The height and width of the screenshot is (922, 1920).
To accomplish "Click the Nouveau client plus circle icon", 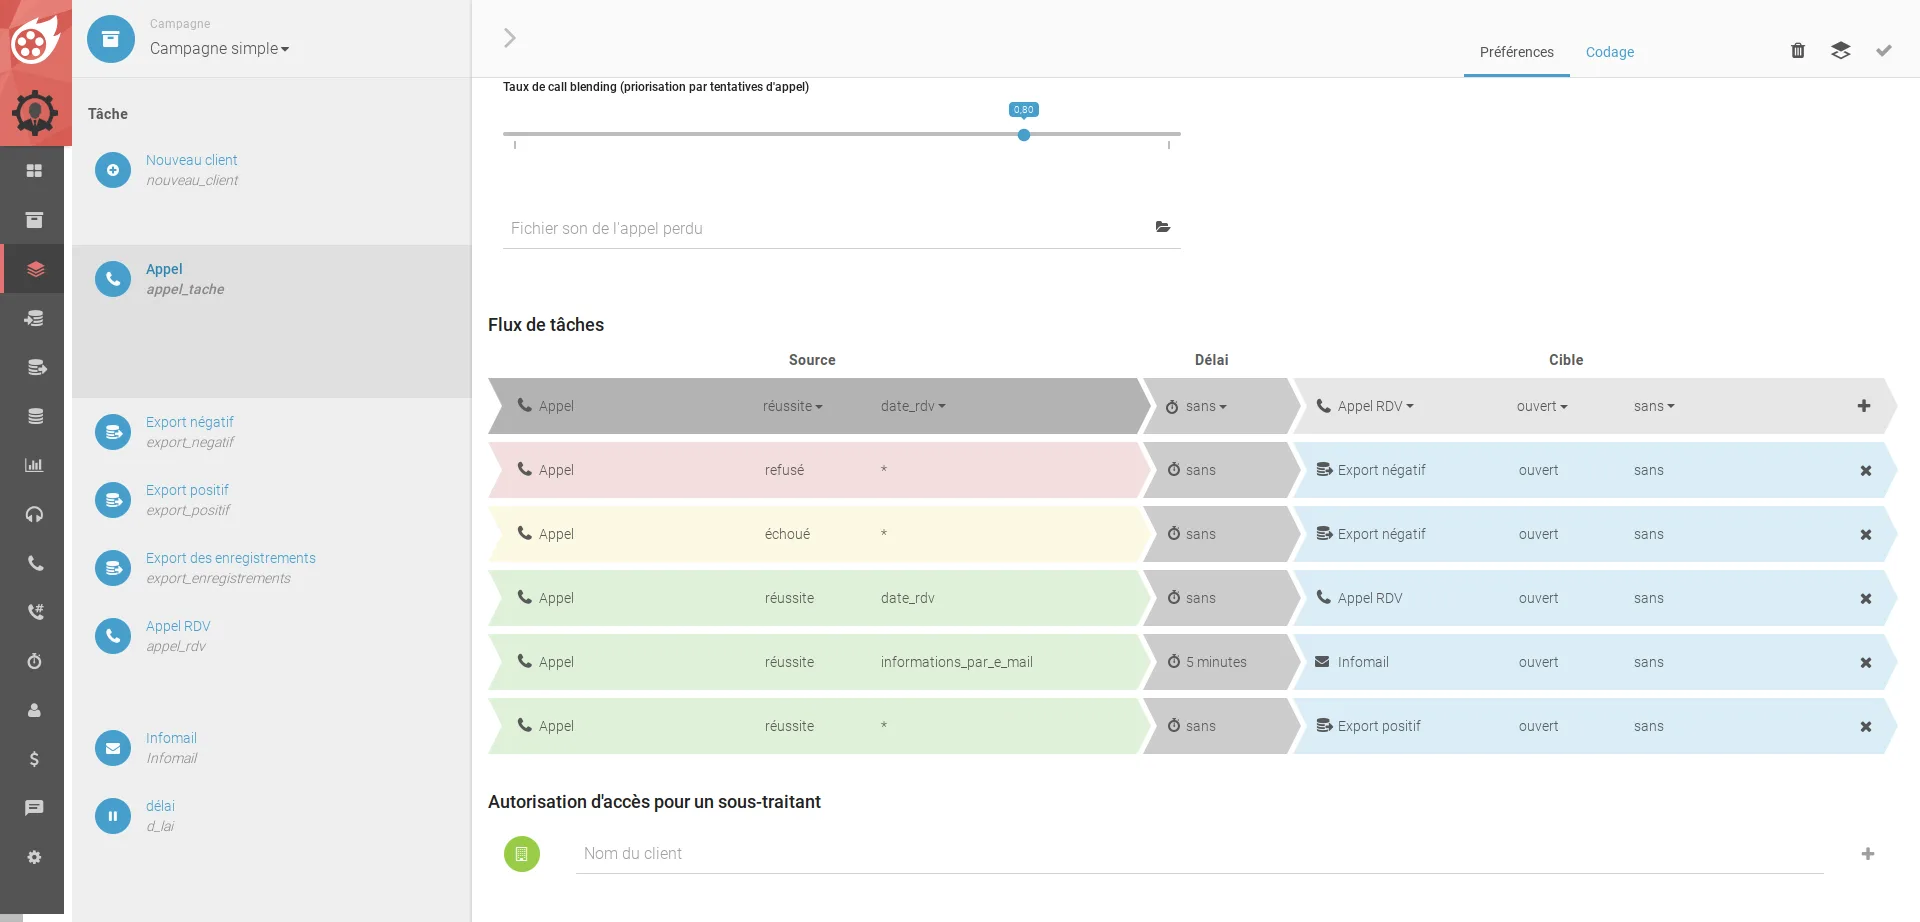I will coord(113,170).
